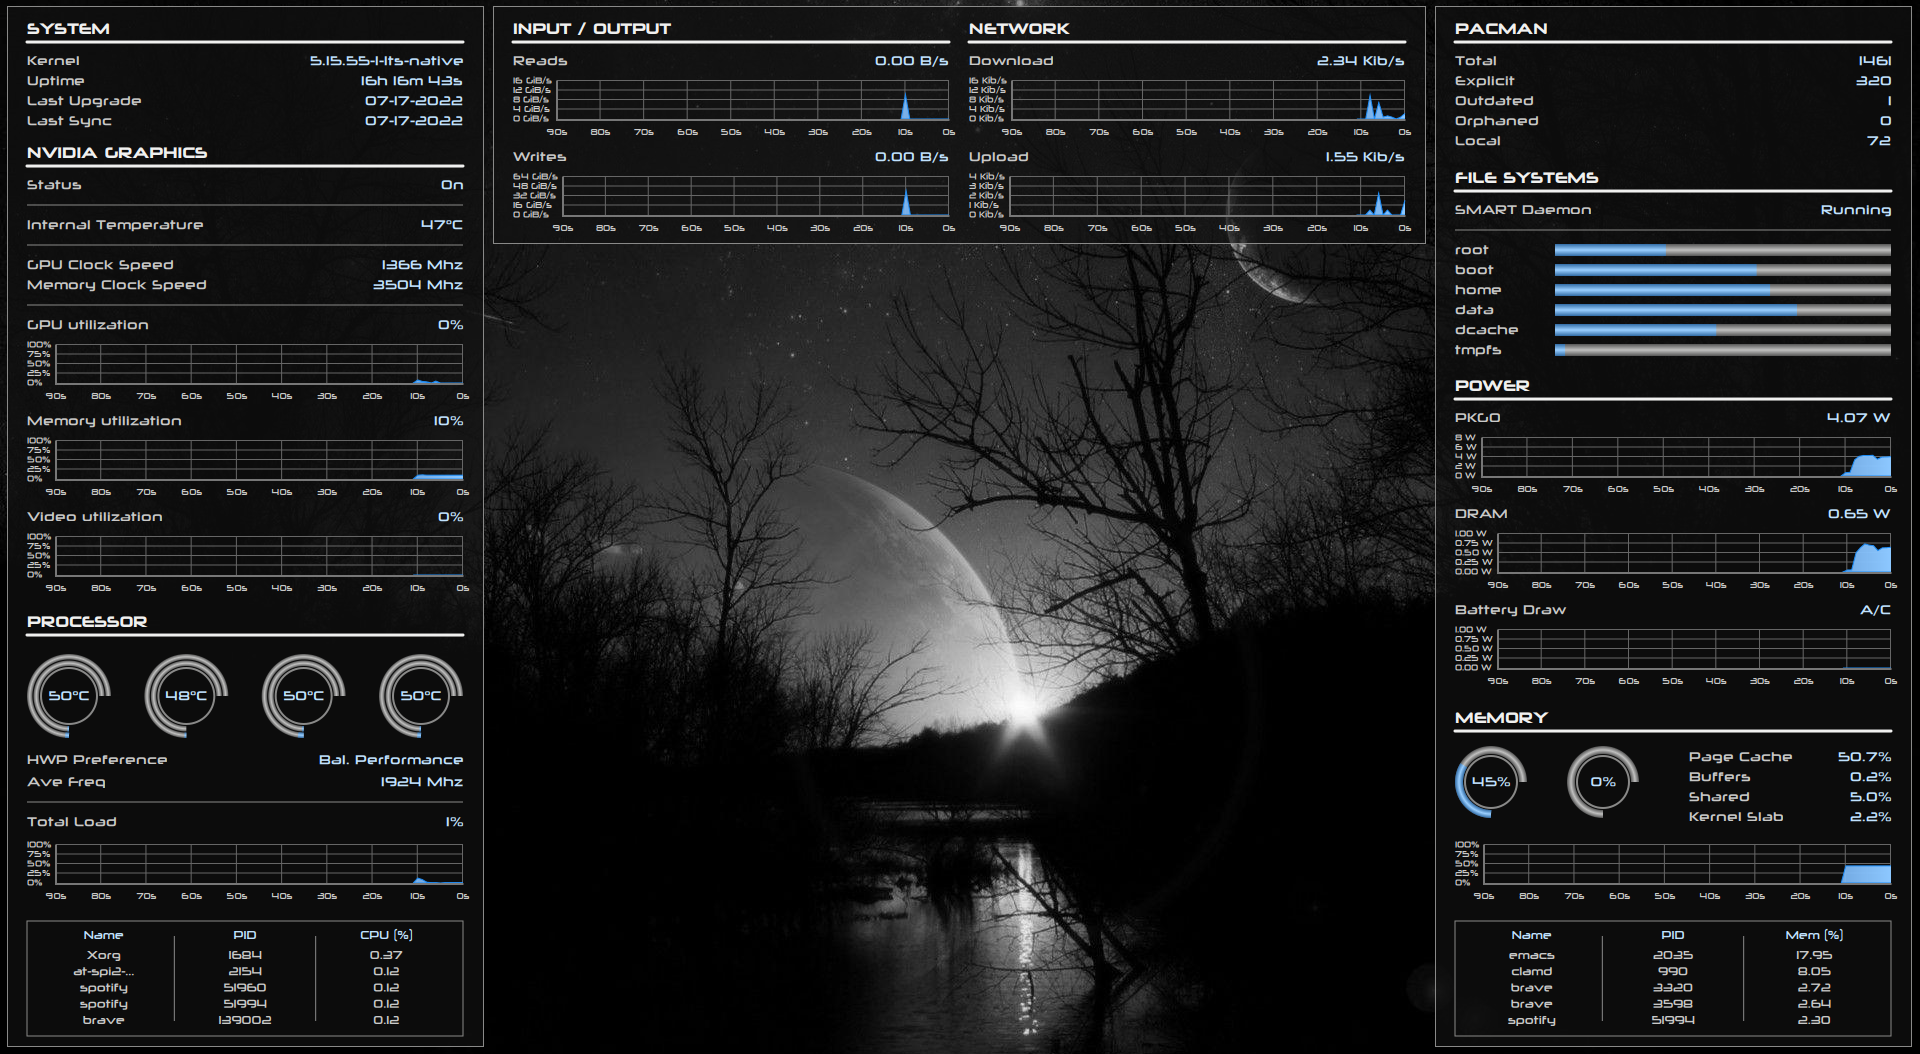
Task: Click the GPU utilization graph
Action: 259,364
